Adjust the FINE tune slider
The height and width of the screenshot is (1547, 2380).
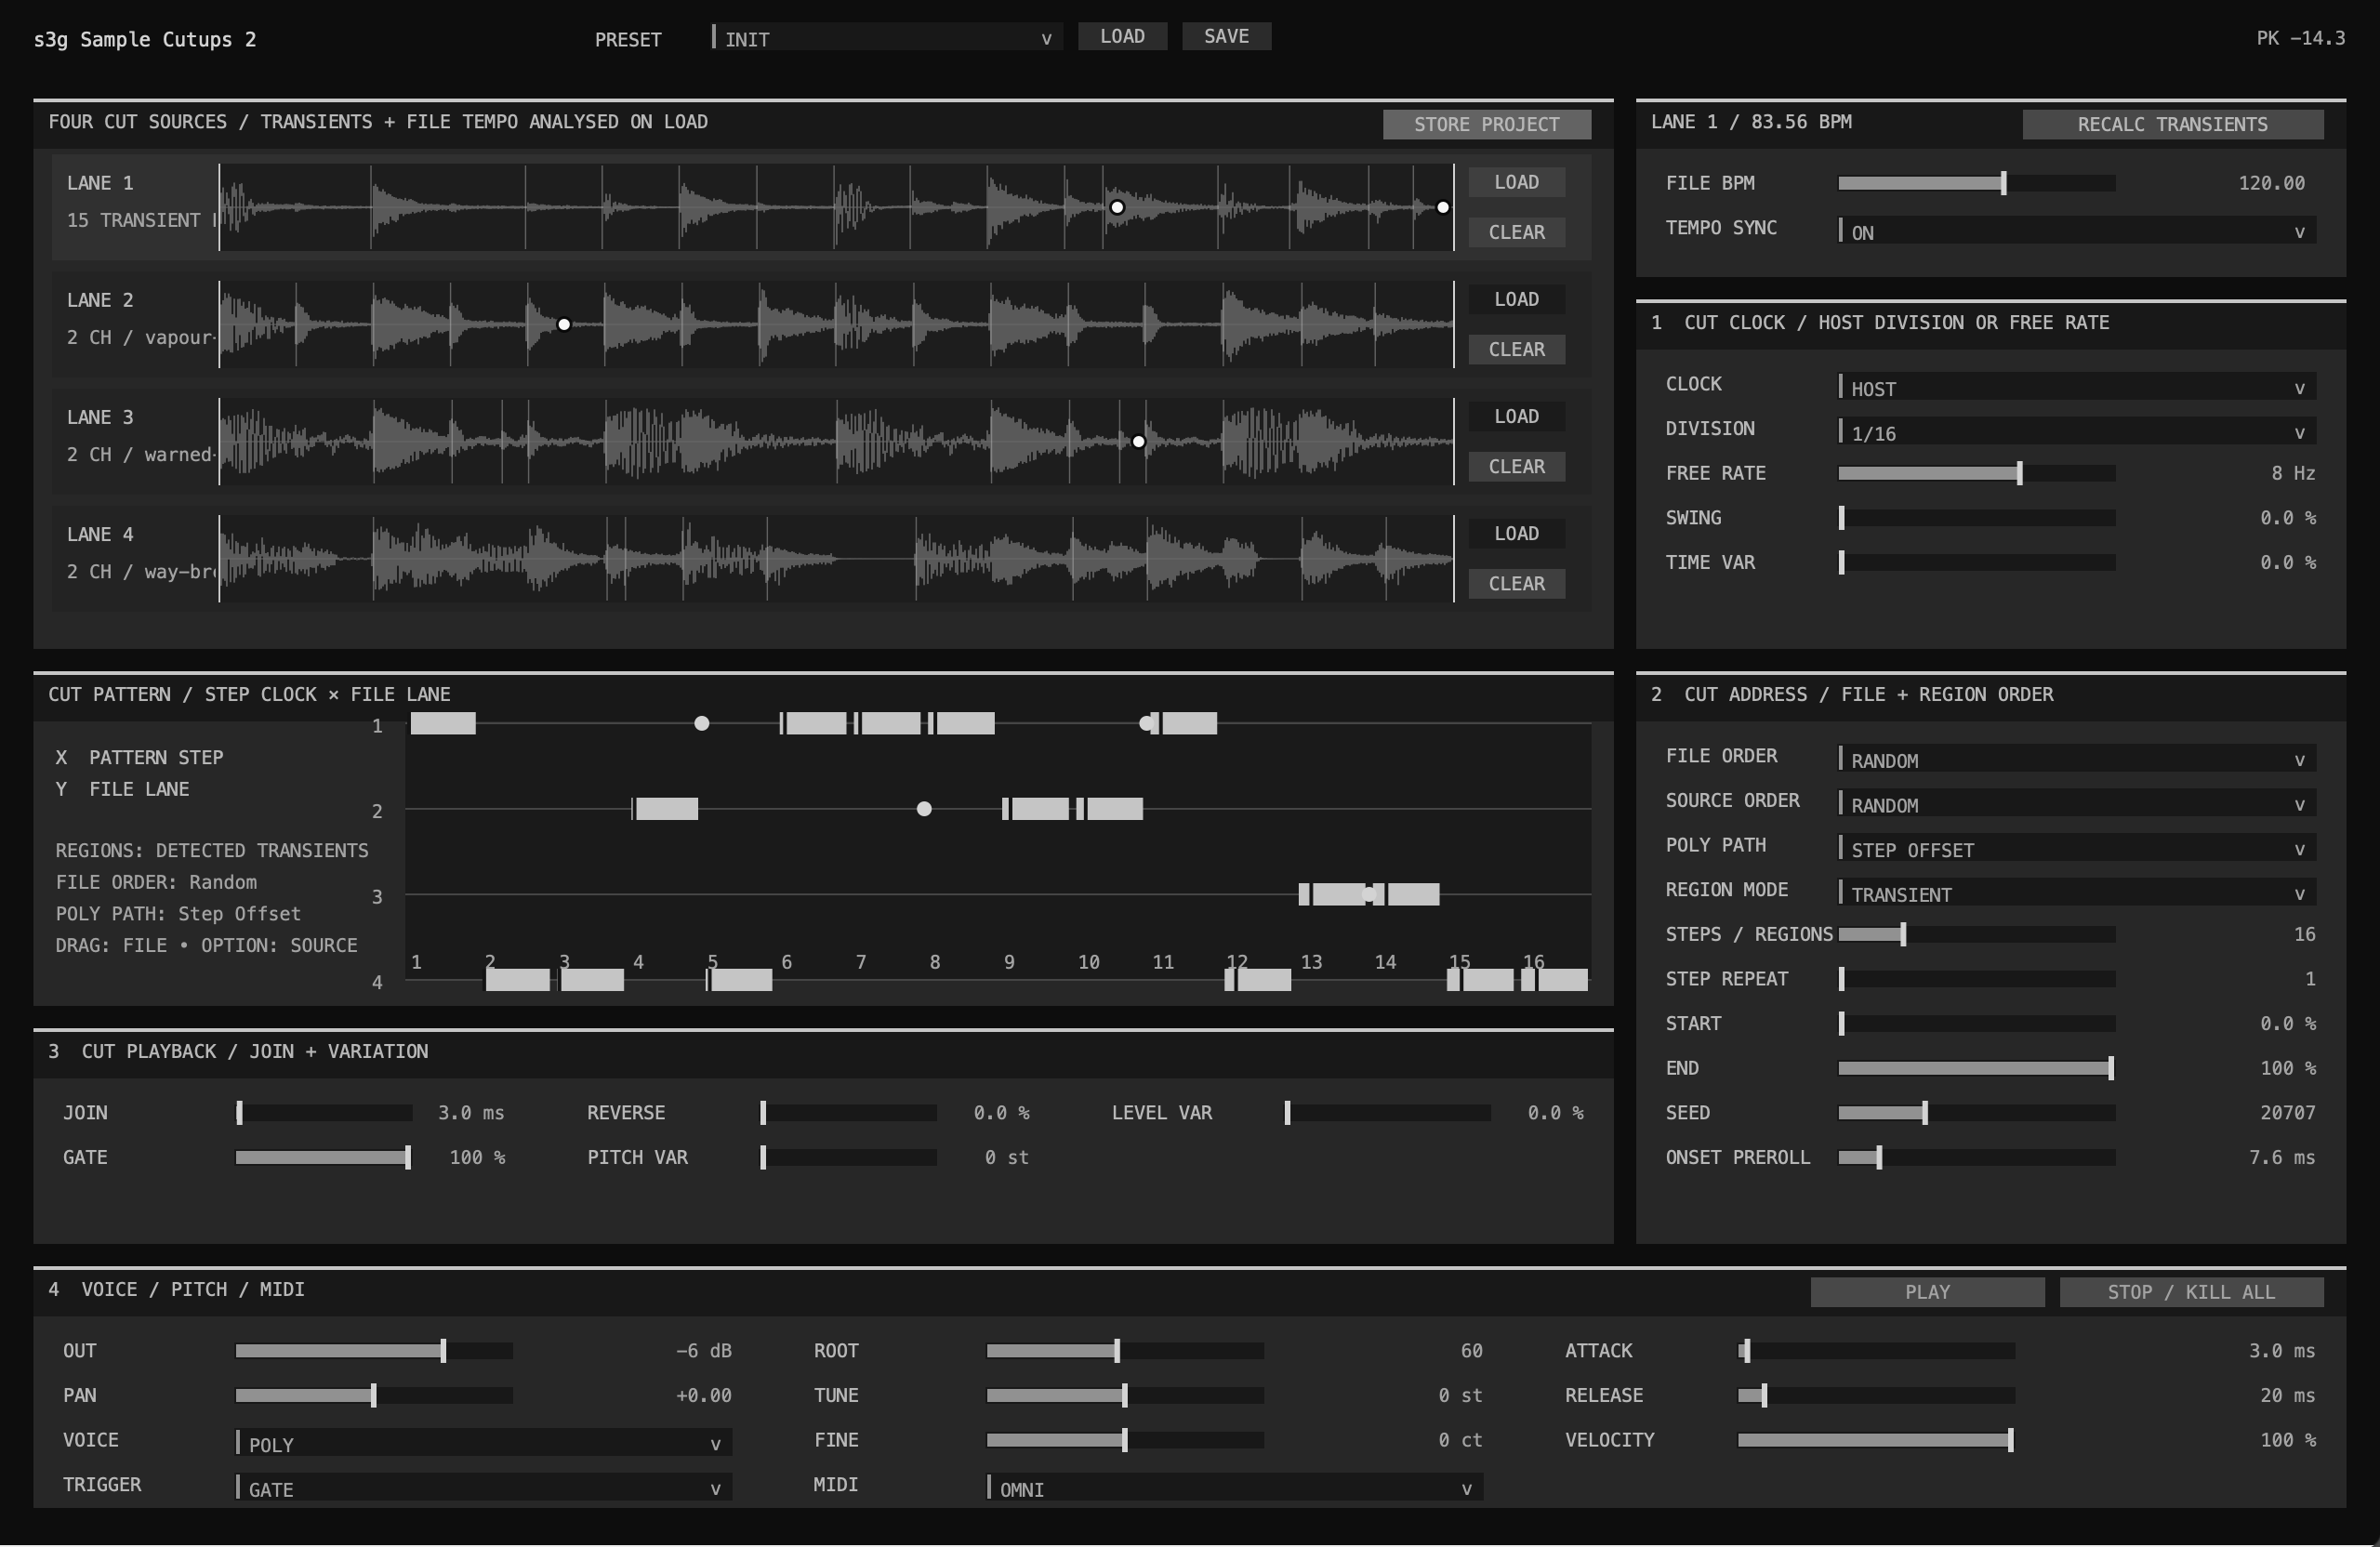pyautogui.click(x=1125, y=1440)
